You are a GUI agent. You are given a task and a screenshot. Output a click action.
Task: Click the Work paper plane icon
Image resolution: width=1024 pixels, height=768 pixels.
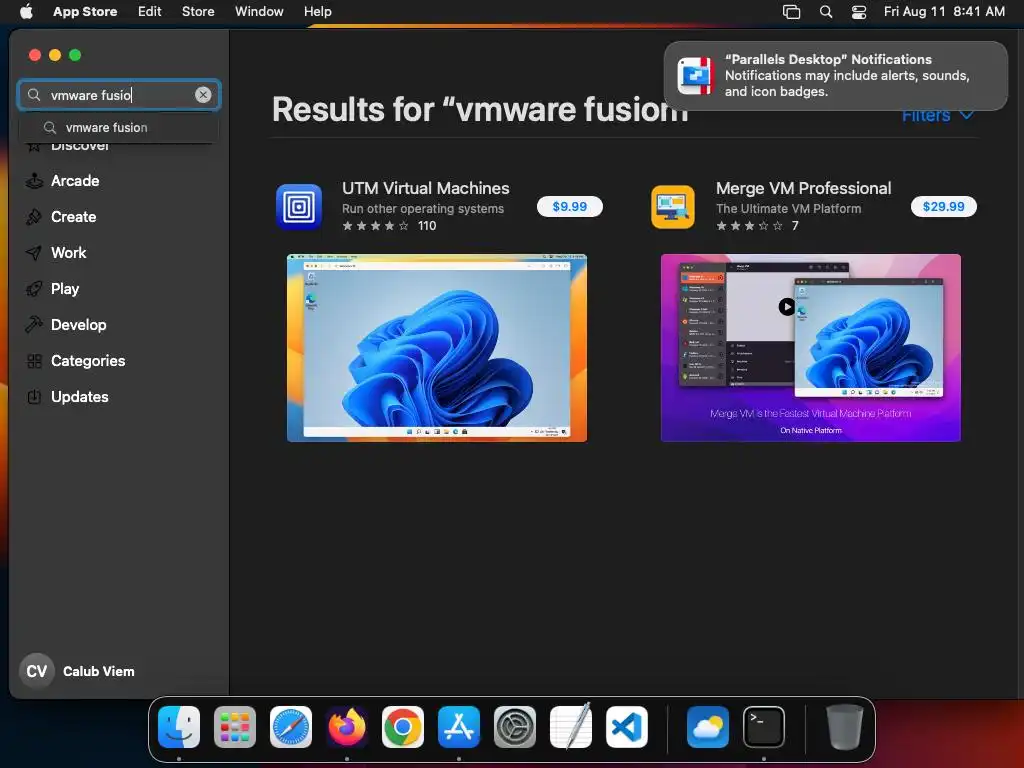(34, 253)
